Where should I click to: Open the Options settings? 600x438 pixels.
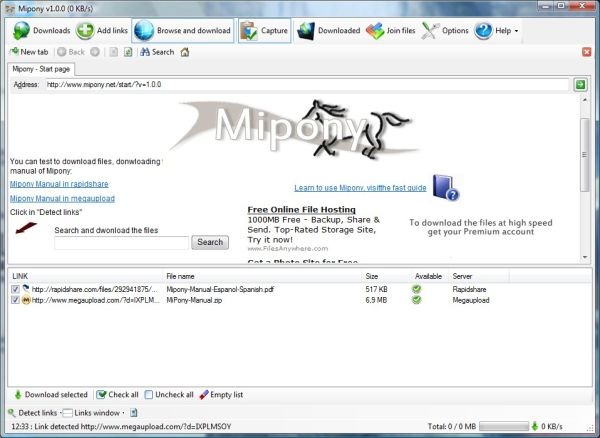[x=445, y=31]
